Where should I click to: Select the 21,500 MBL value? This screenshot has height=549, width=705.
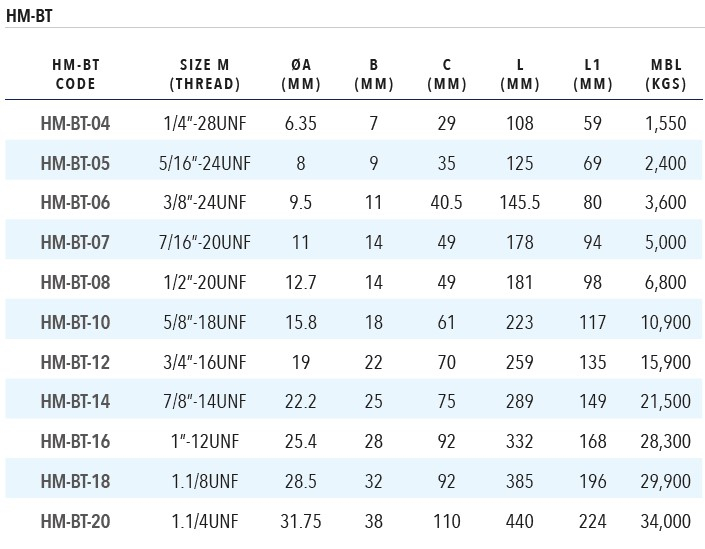pos(666,401)
